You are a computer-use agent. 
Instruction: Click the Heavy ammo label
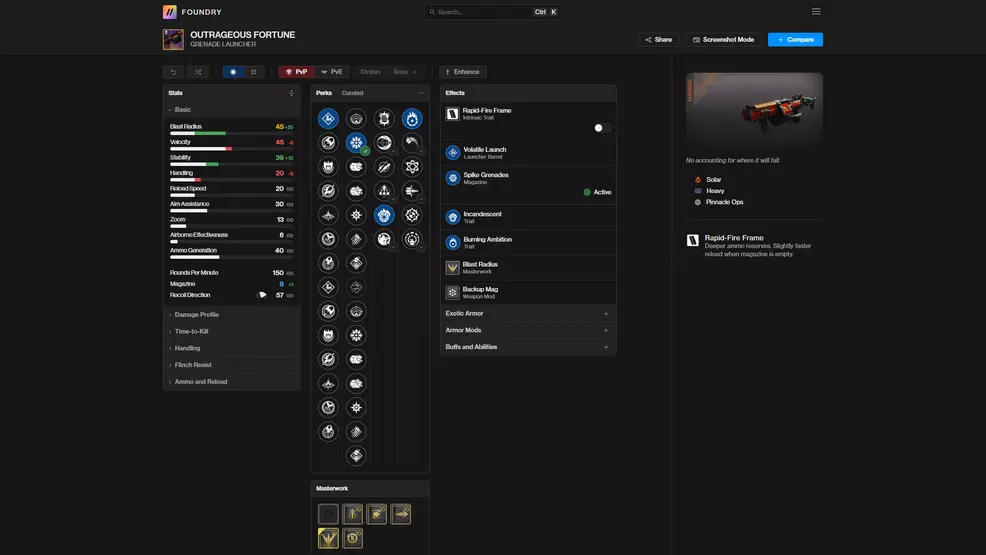[x=715, y=191]
